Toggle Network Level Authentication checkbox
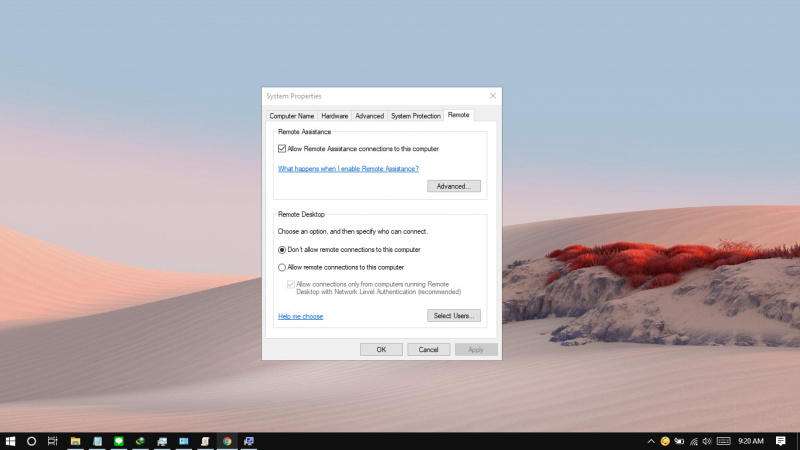Screen dimensions: 800x450 (291, 284)
